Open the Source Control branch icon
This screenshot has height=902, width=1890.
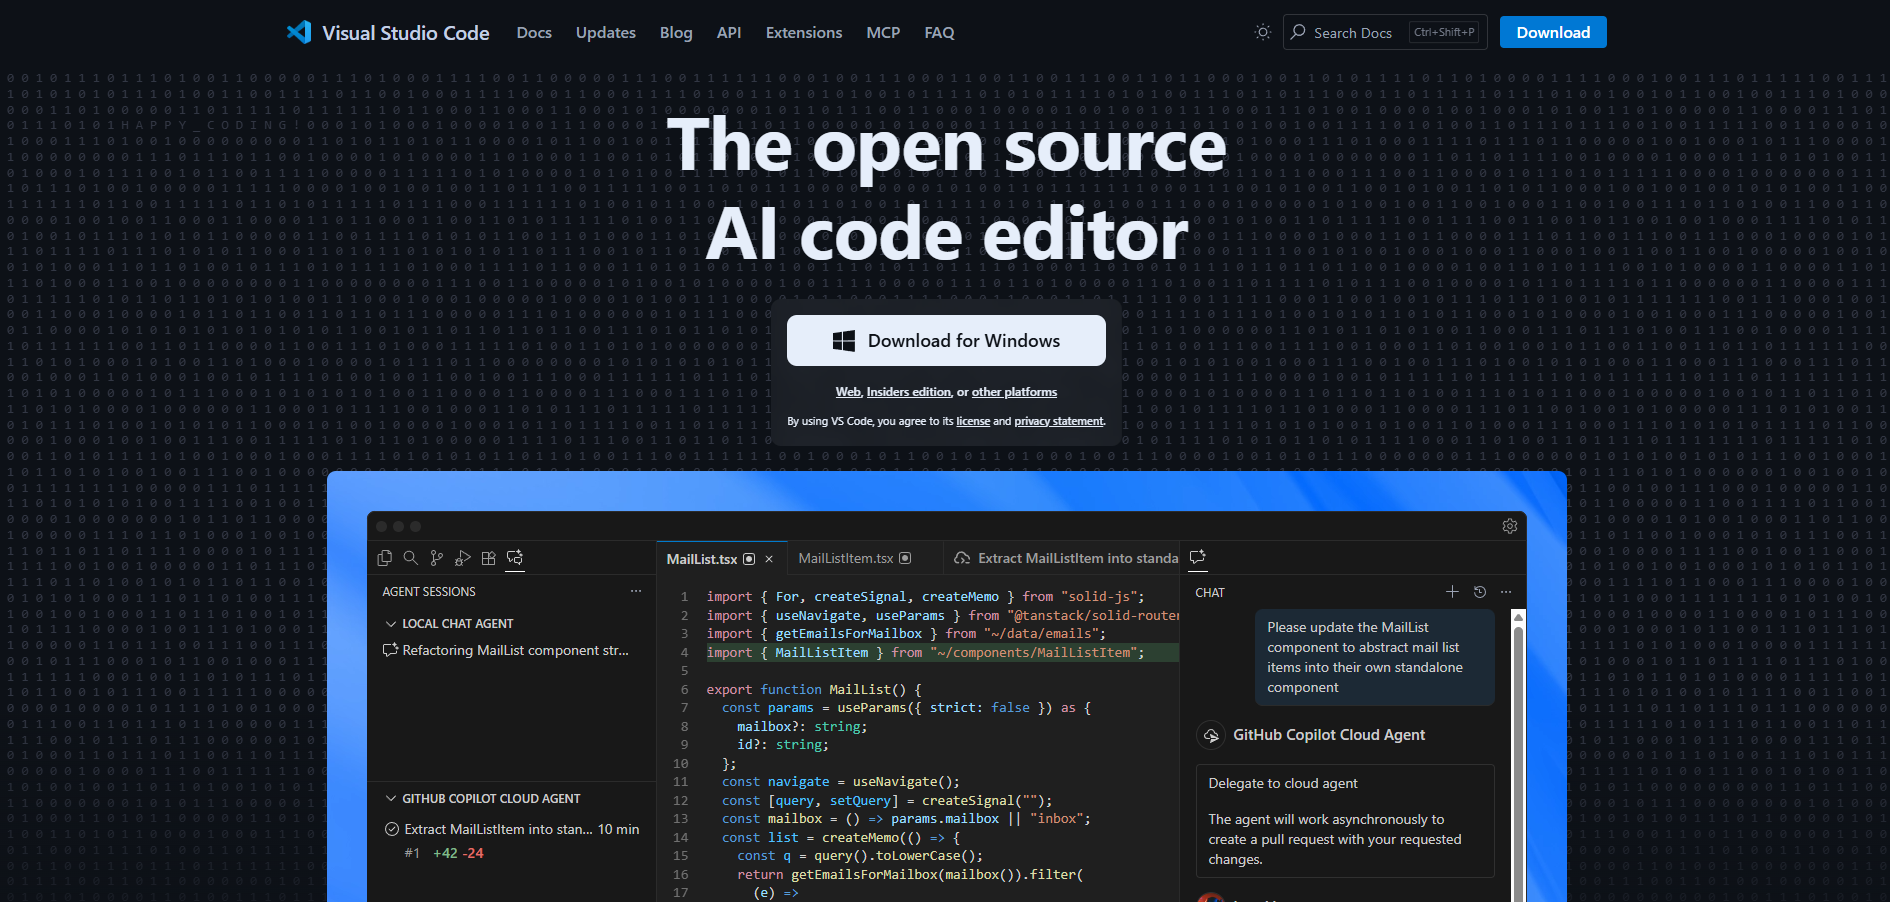[437, 558]
